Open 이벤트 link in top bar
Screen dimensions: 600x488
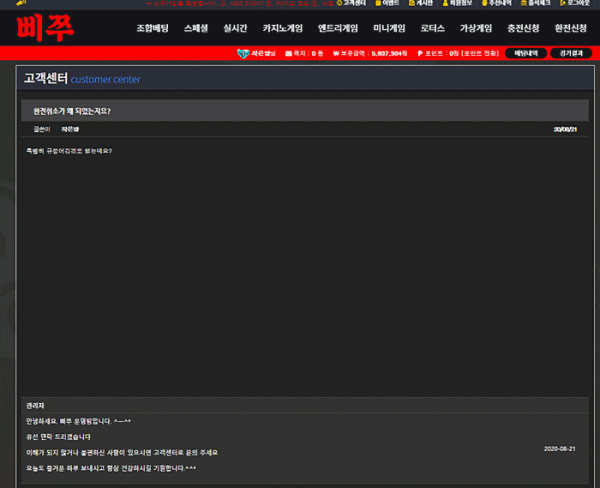coord(387,3)
